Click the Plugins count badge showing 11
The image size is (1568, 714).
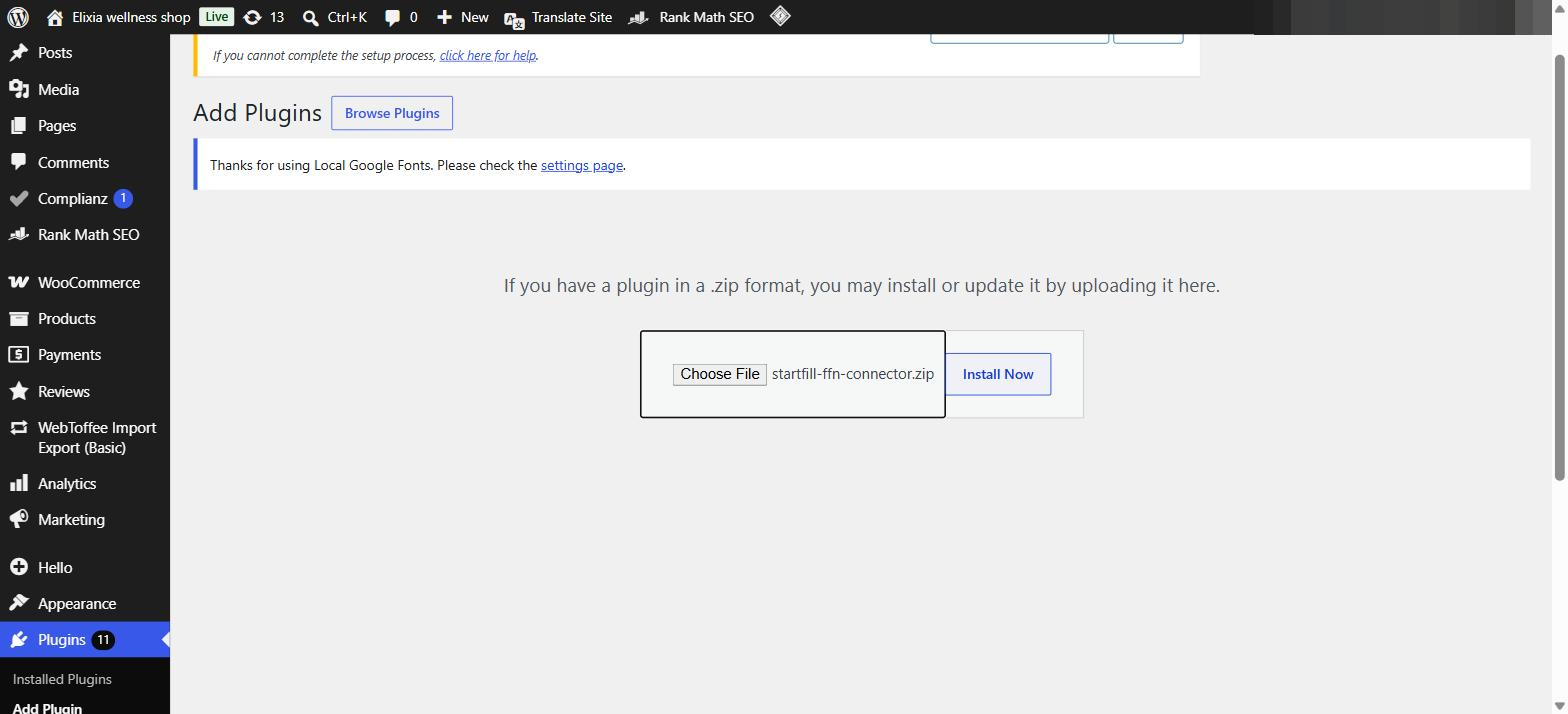pyautogui.click(x=103, y=640)
